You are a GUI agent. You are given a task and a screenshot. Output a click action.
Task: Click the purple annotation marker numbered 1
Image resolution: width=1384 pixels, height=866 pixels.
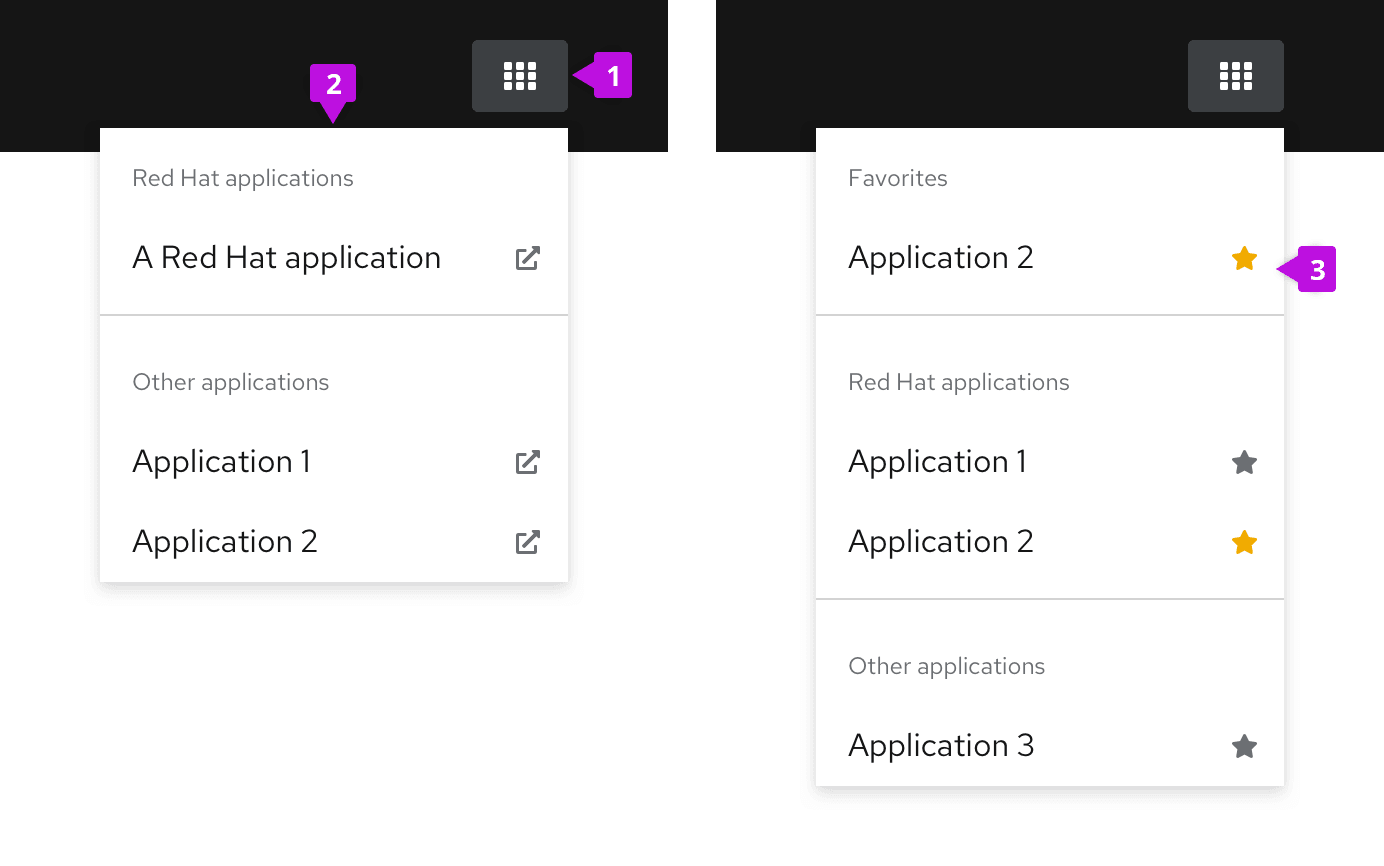[x=612, y=76]
